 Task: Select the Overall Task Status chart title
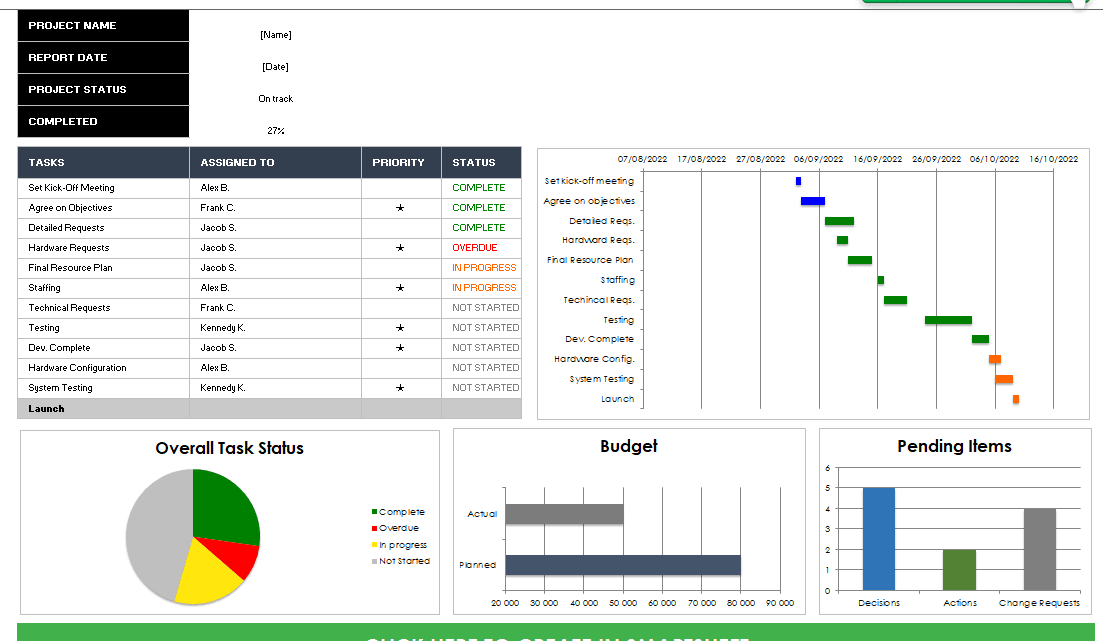pyautogui.click(x=229, y=448)
